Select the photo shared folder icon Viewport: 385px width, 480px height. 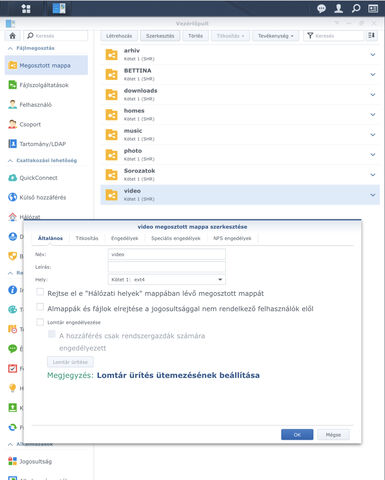tap(111, 155)
